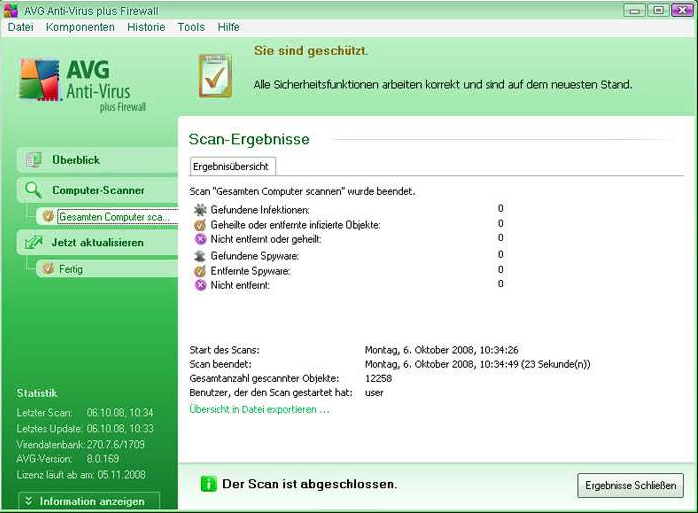Click the Start des Scans date value
The width and height of the screenshot is (698, 513).
point(442,350)
